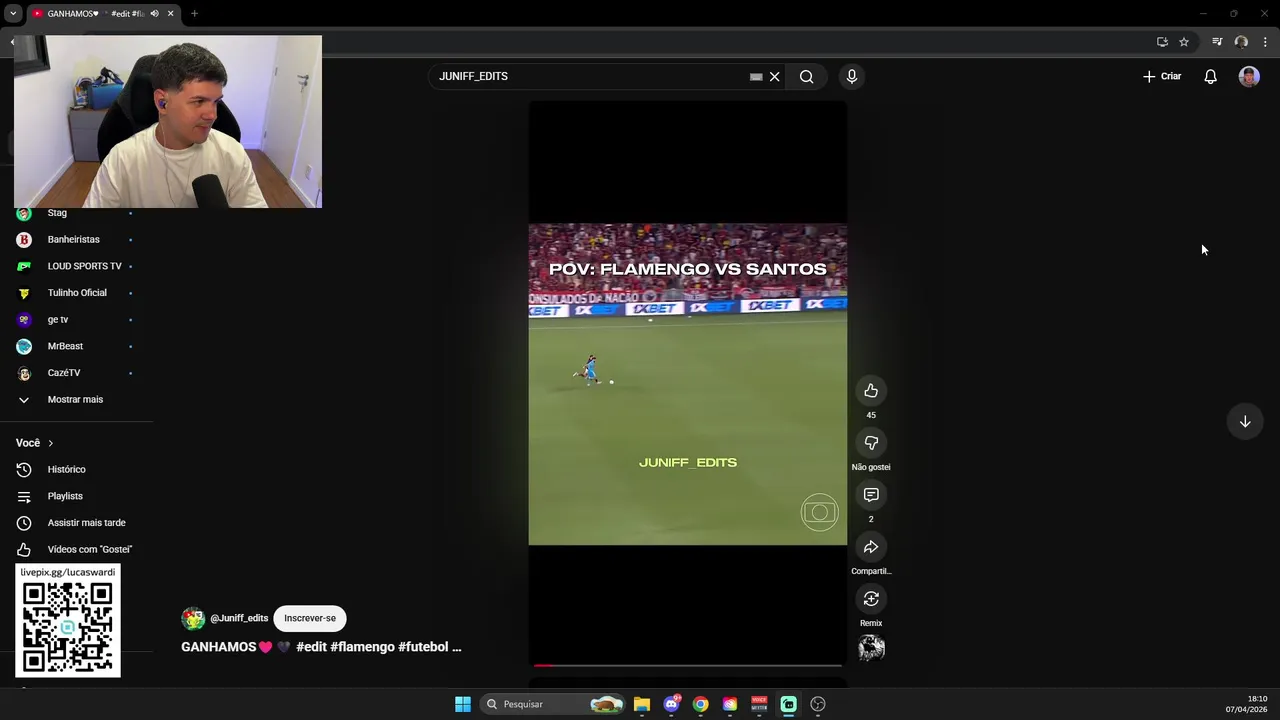Seek on the short's red progress bar
This screenshot has height=720, width=1280.
pyautogui.click(x=688, y=665)
